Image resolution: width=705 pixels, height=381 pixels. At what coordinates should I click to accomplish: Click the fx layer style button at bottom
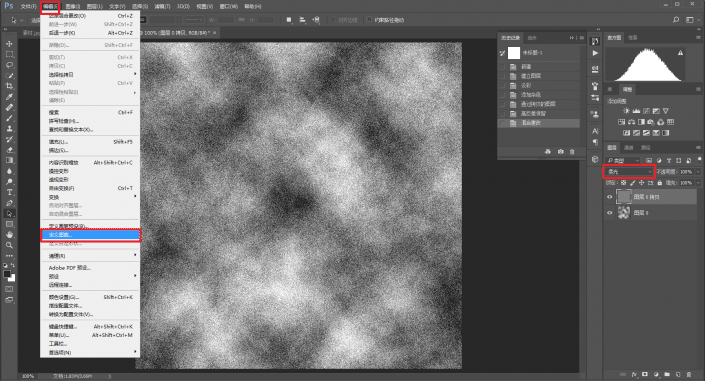(x=634, y=374)
